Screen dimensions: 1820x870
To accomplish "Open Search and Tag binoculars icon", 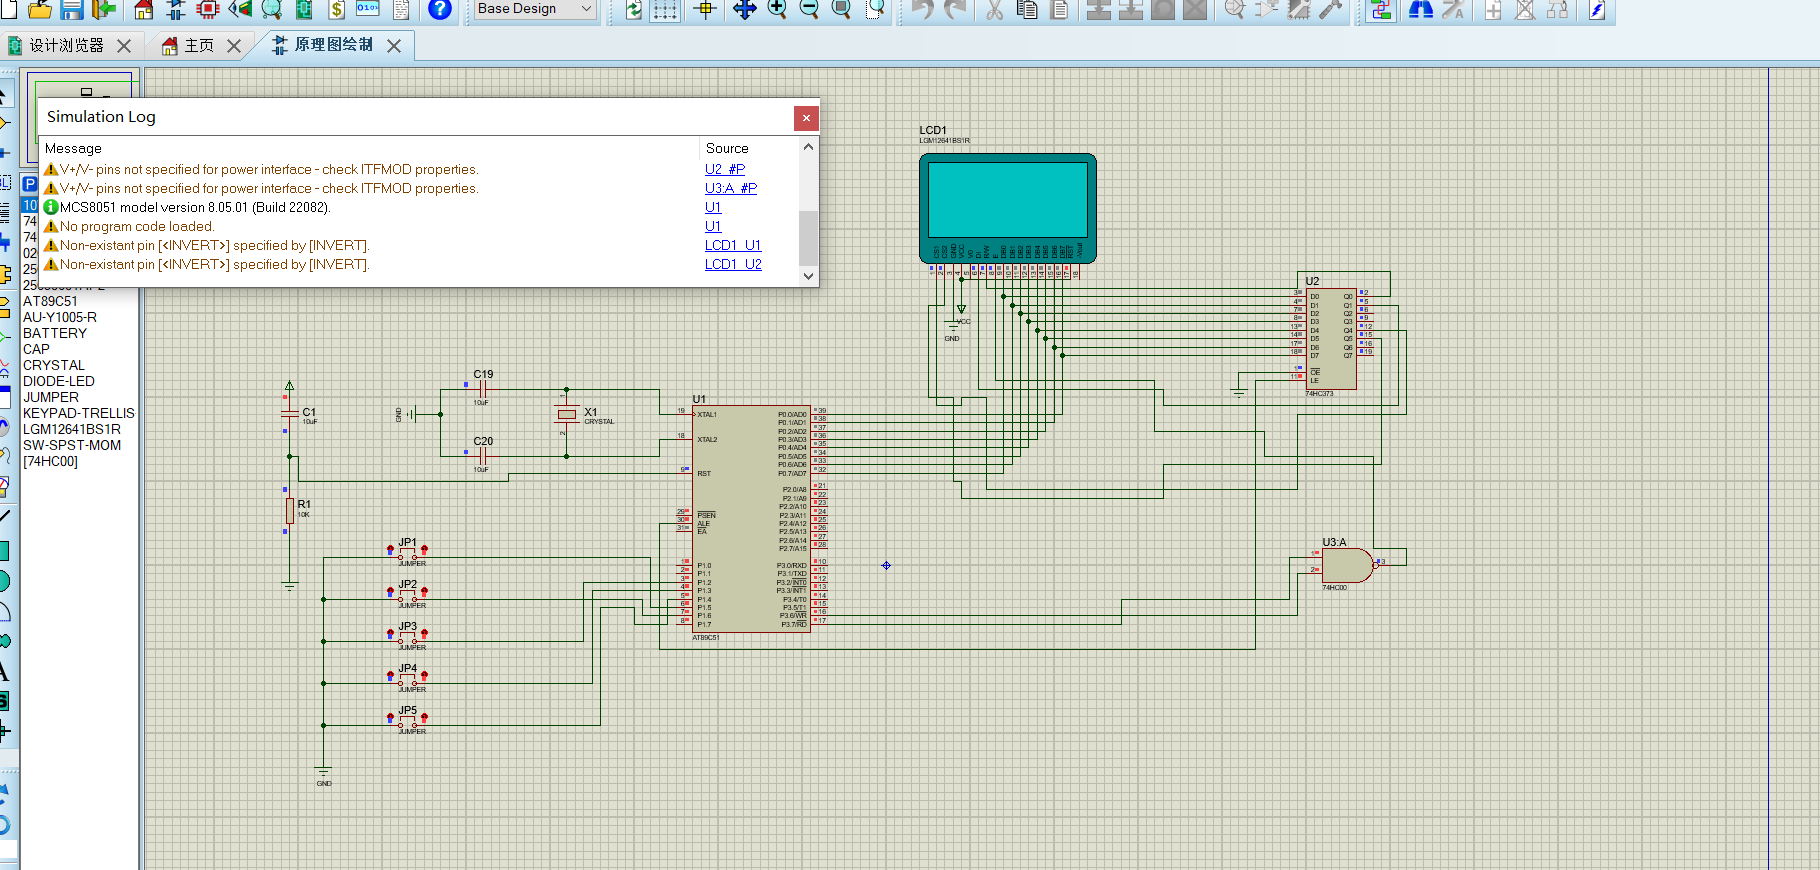I will (x=1421, y=10).
